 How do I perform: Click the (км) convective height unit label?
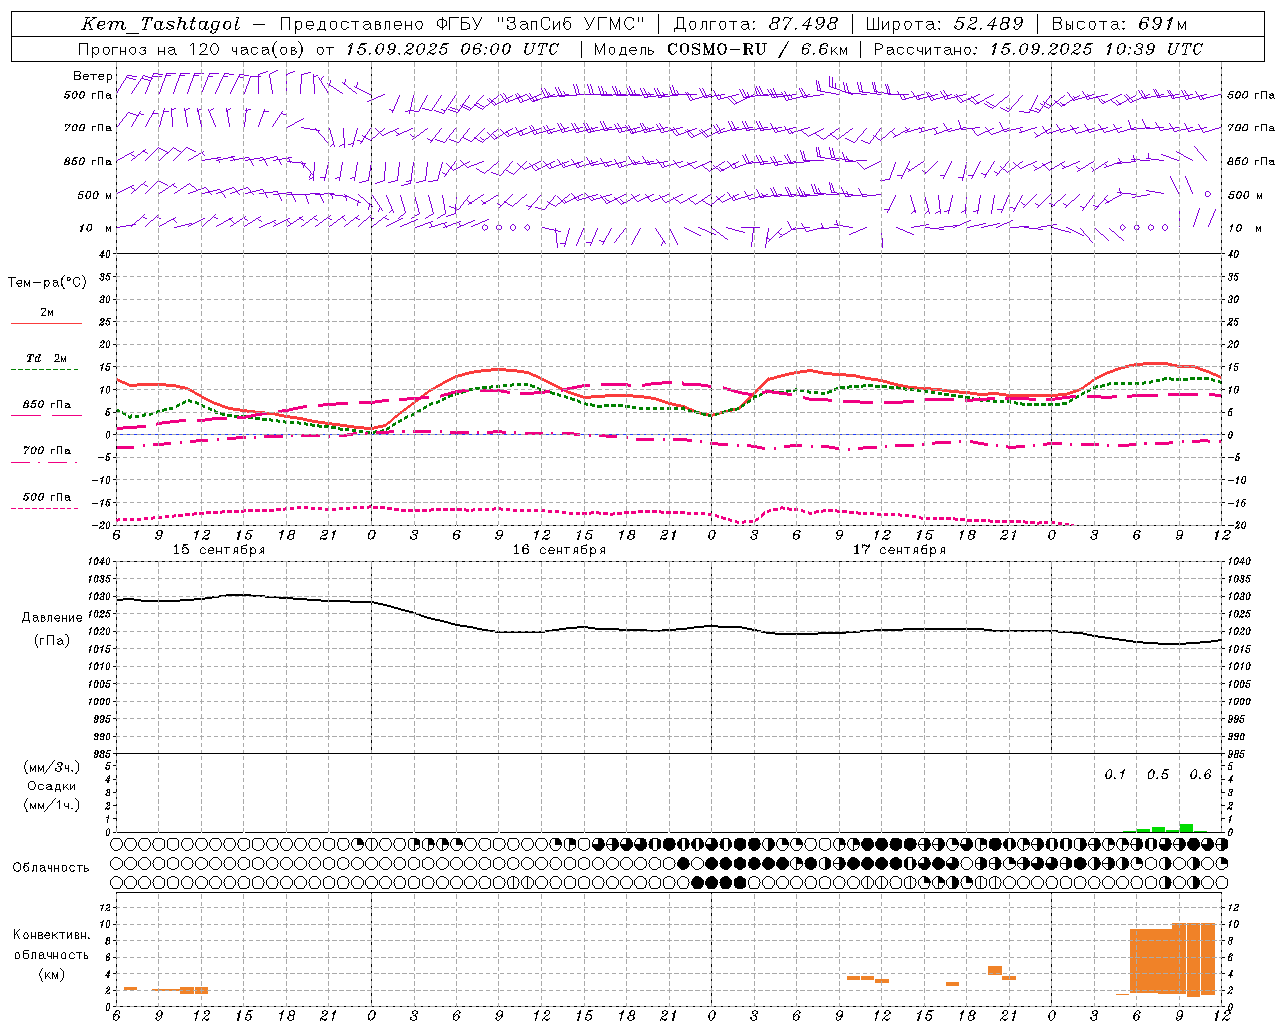pos(52,974)
